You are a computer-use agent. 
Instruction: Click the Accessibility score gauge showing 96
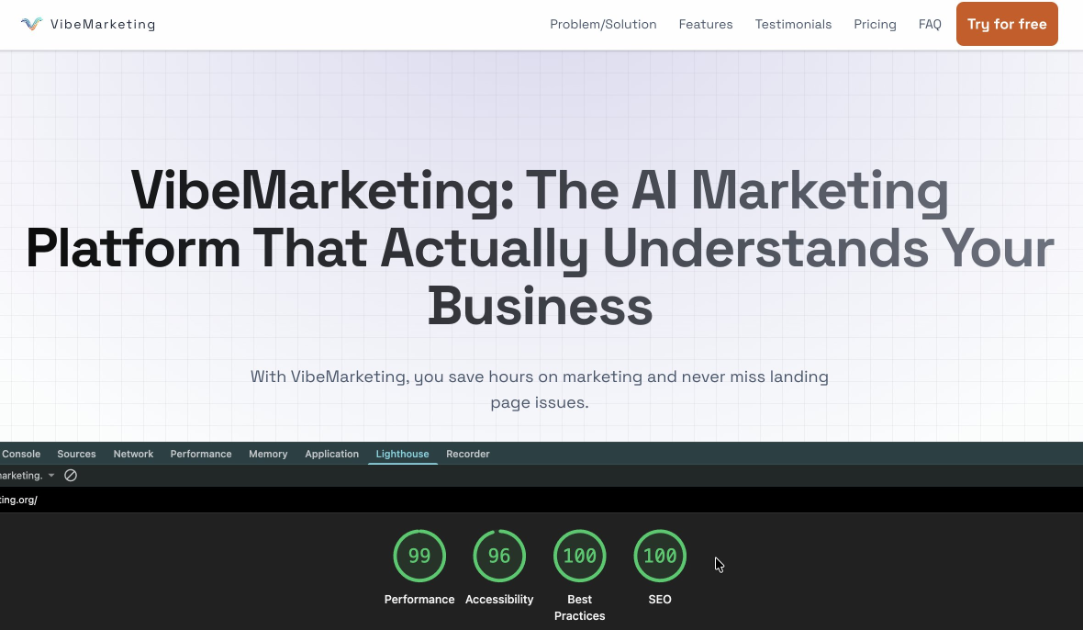coord(499,556)
